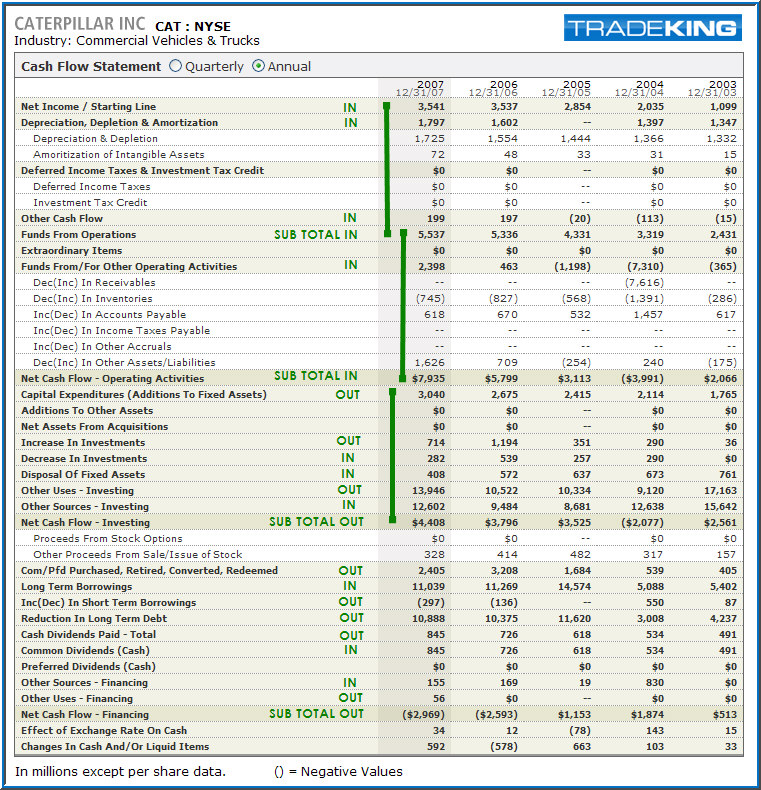Click the 2007 investing cash flow $4,408
This screenshot has height=790, width=761.
tap(428, 523)
